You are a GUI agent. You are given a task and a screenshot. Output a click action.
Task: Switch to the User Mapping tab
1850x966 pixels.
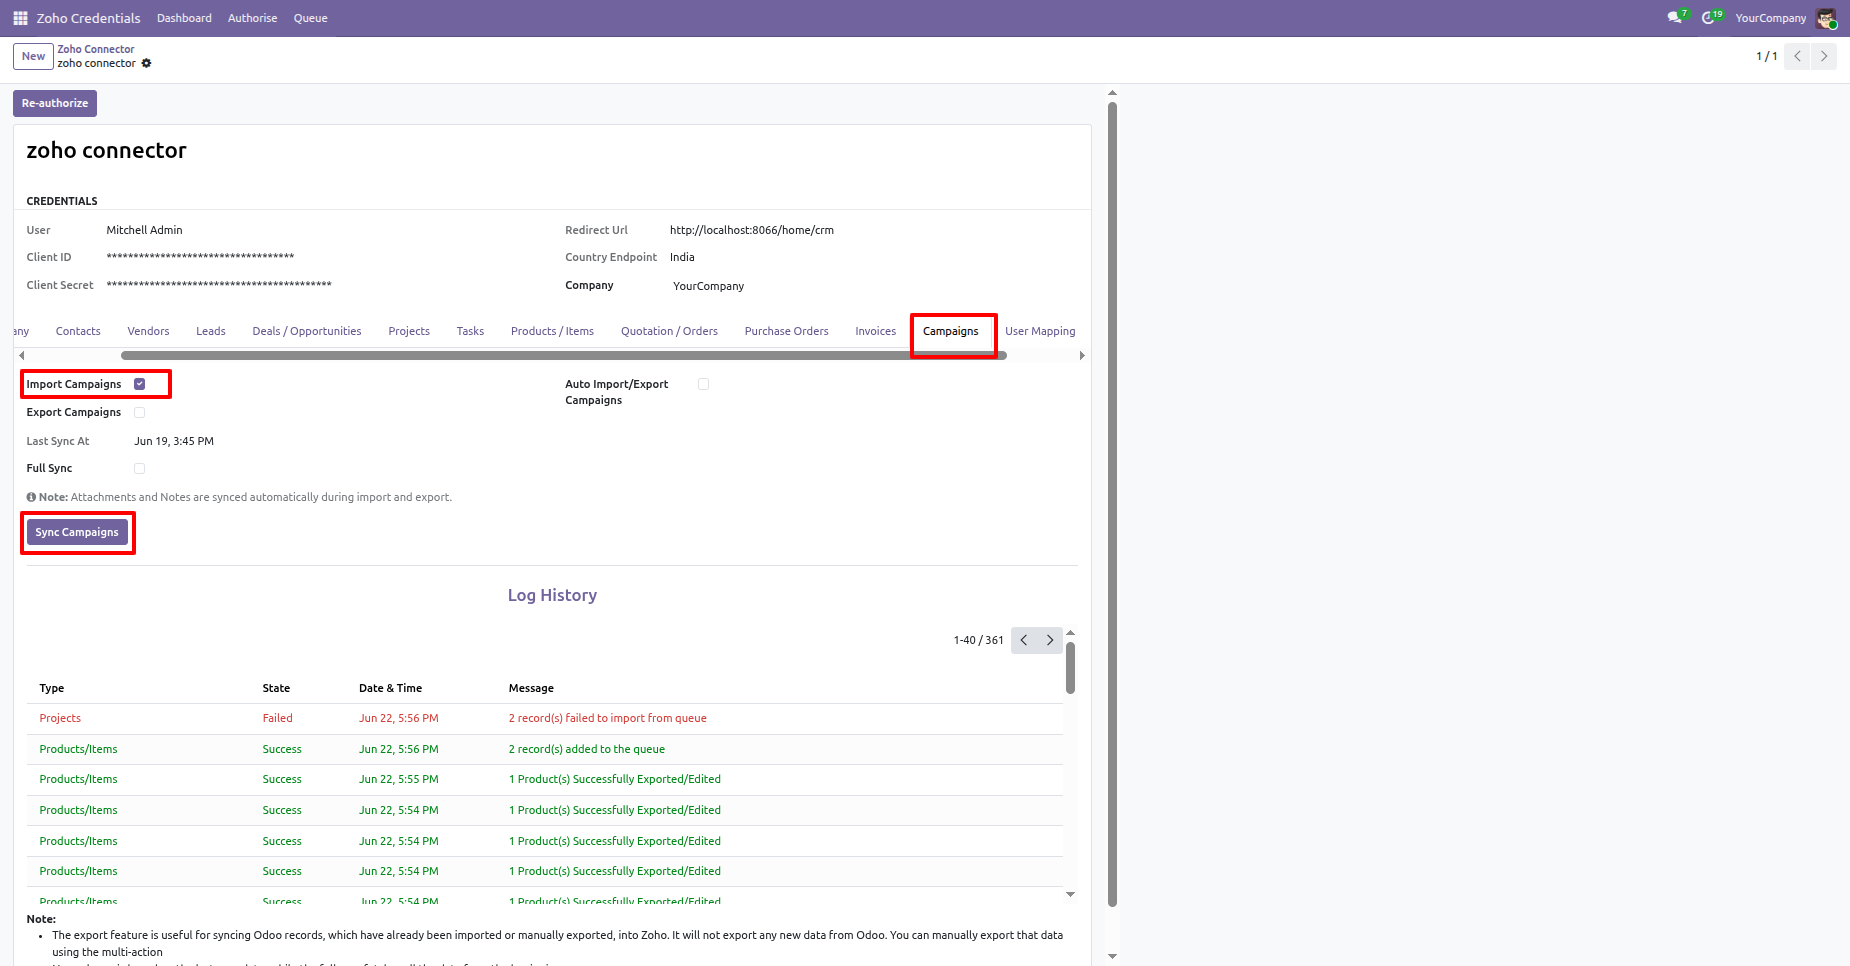(1040, 331)
